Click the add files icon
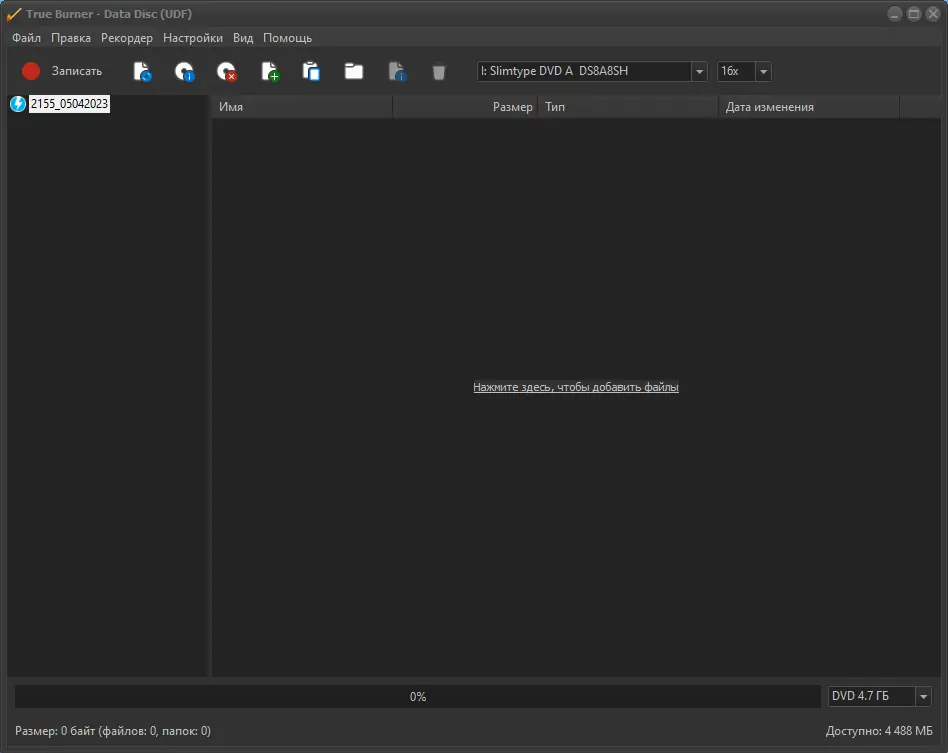948x753 pixels. point(270,71)
